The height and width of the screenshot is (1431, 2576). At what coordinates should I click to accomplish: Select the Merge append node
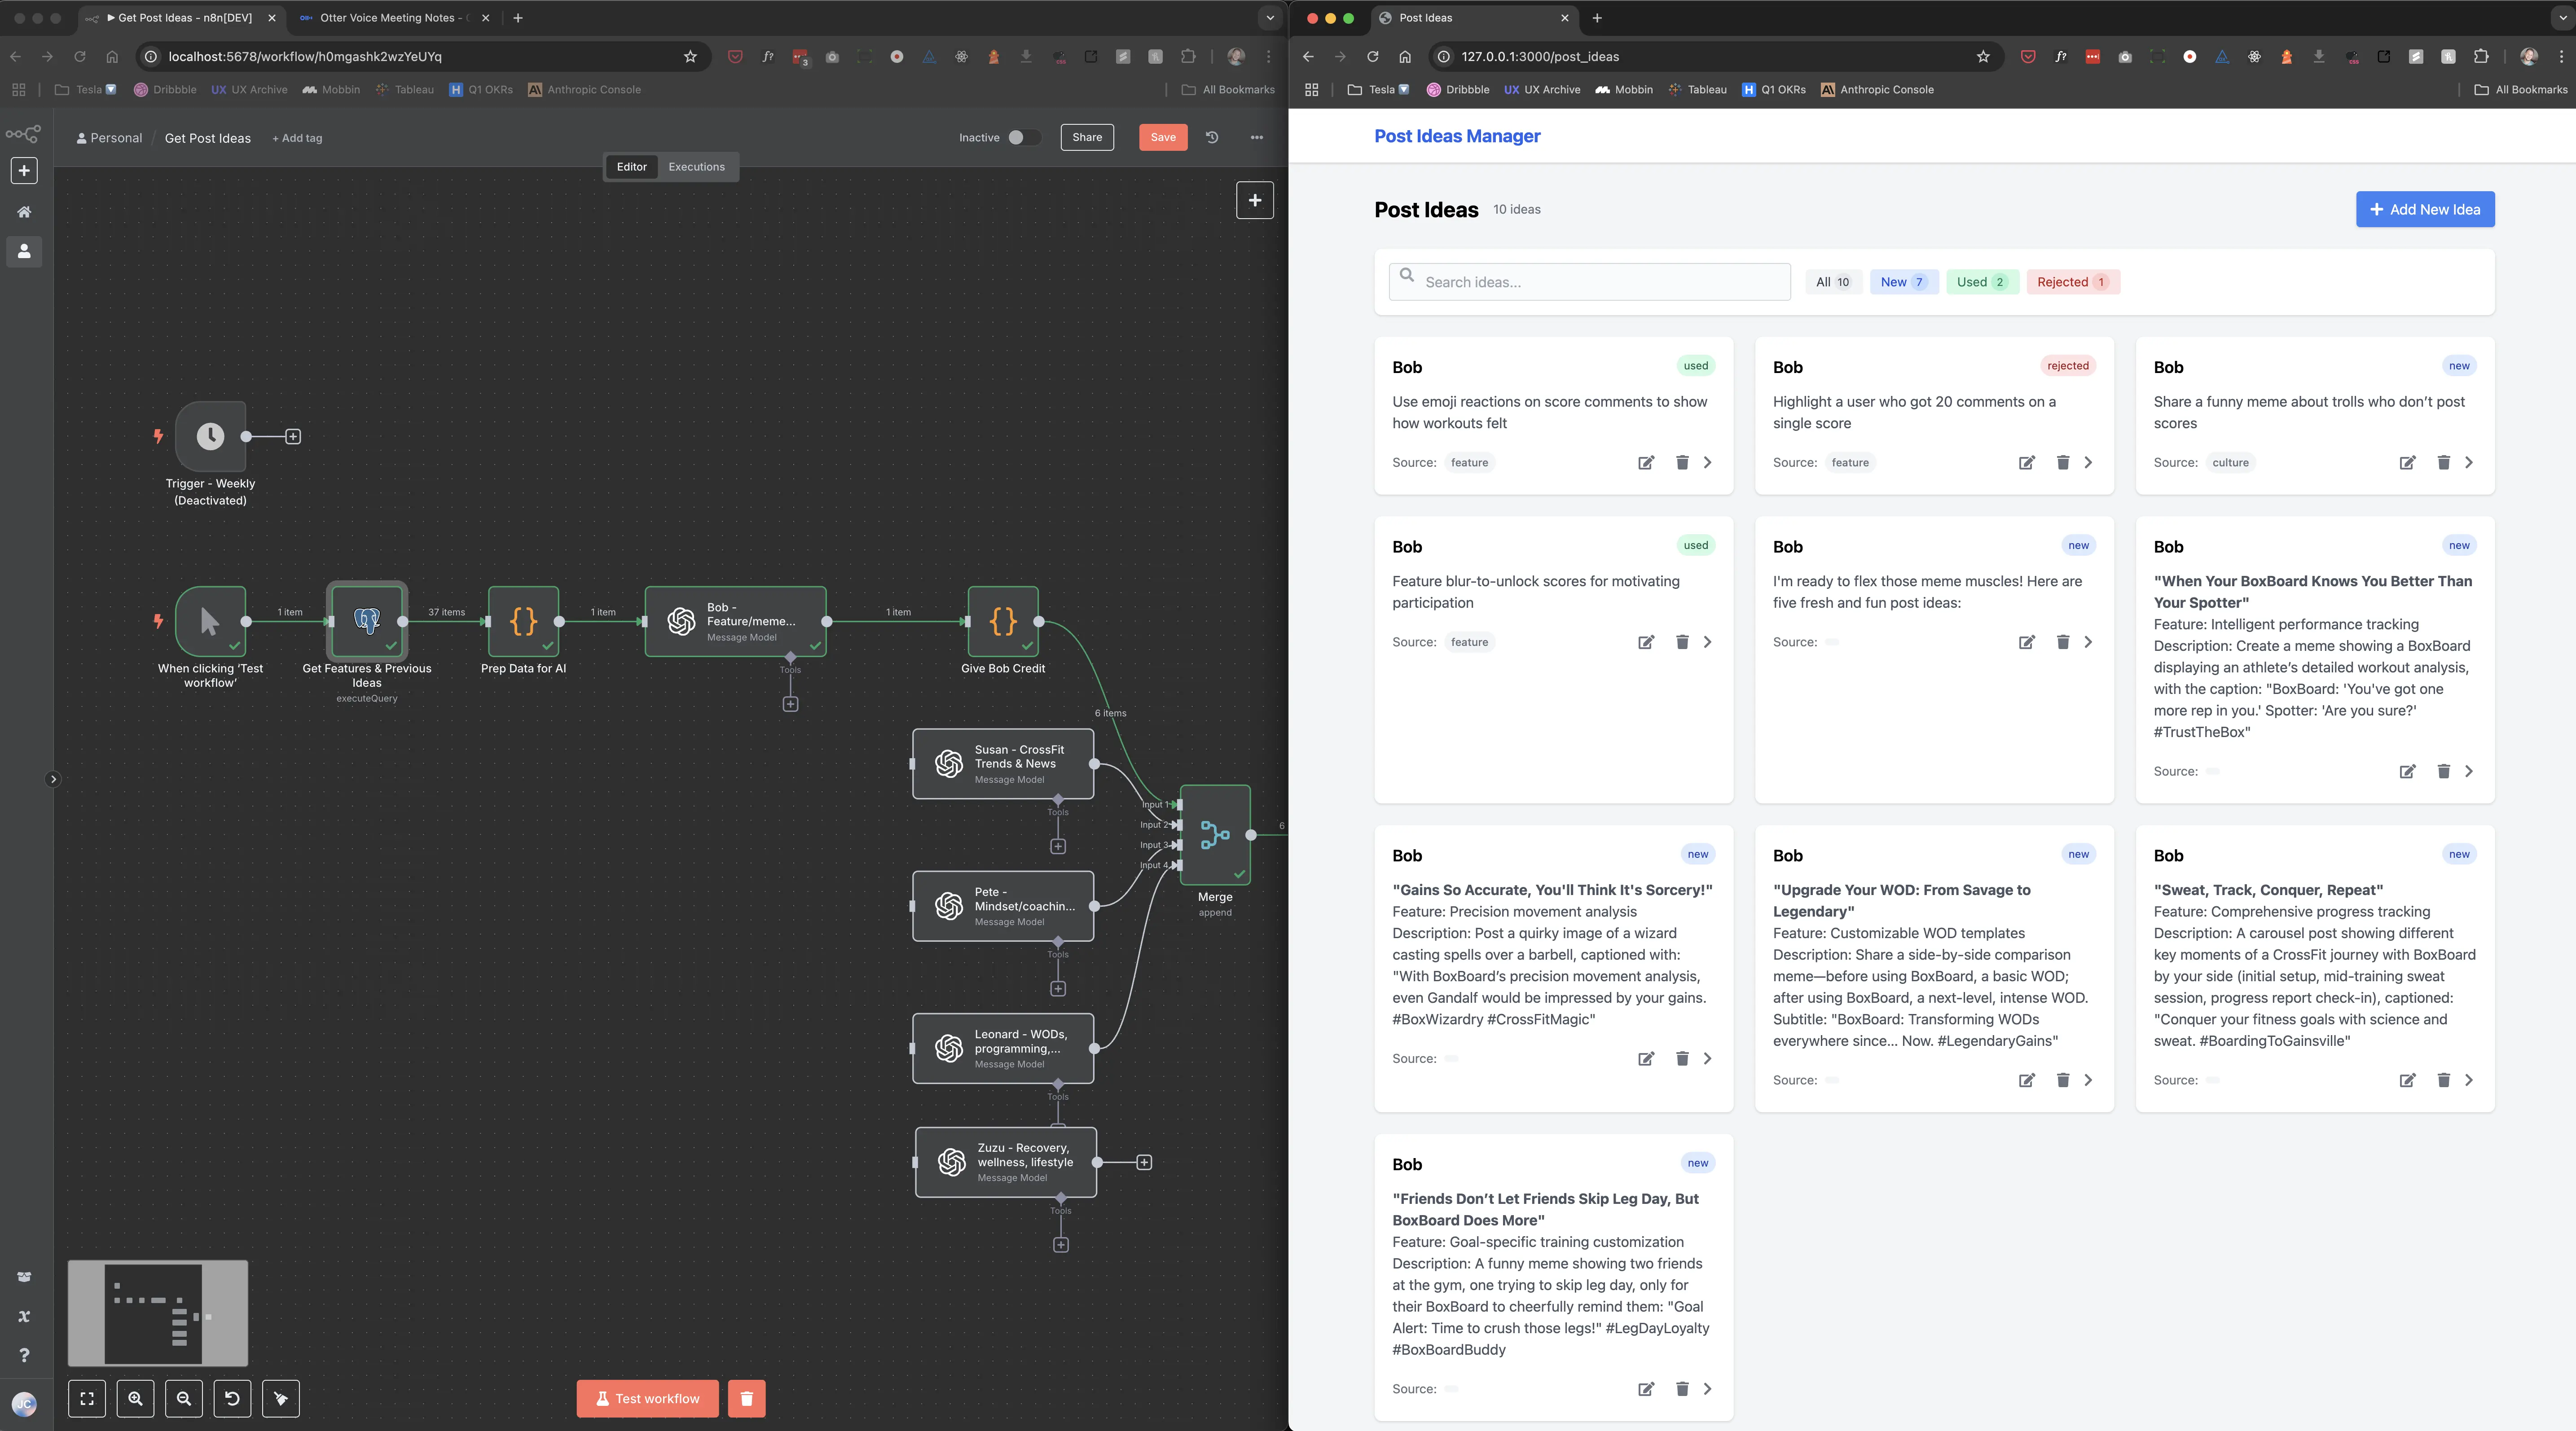pyautogui.click(x=1215, y=834)
